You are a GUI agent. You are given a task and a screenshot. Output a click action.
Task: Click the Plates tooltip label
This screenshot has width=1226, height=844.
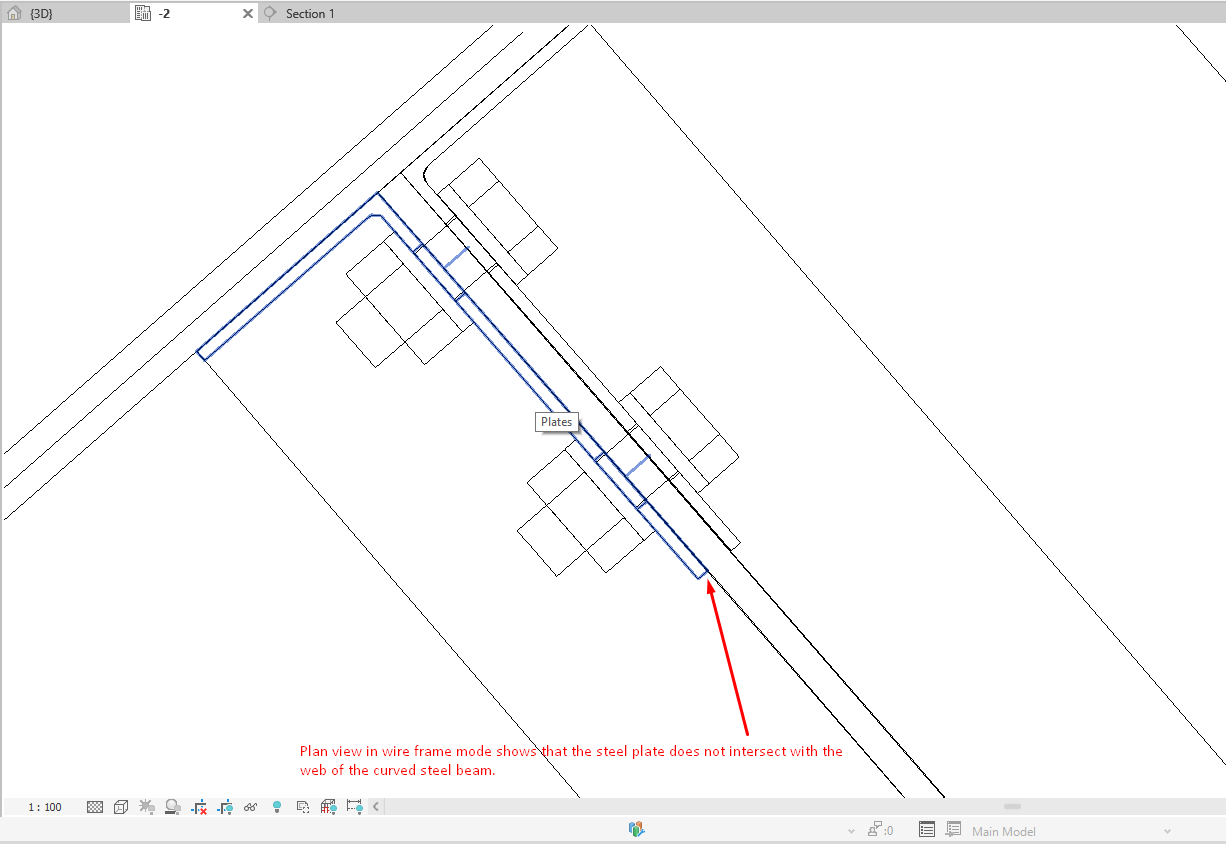click(x=556, y=422)
